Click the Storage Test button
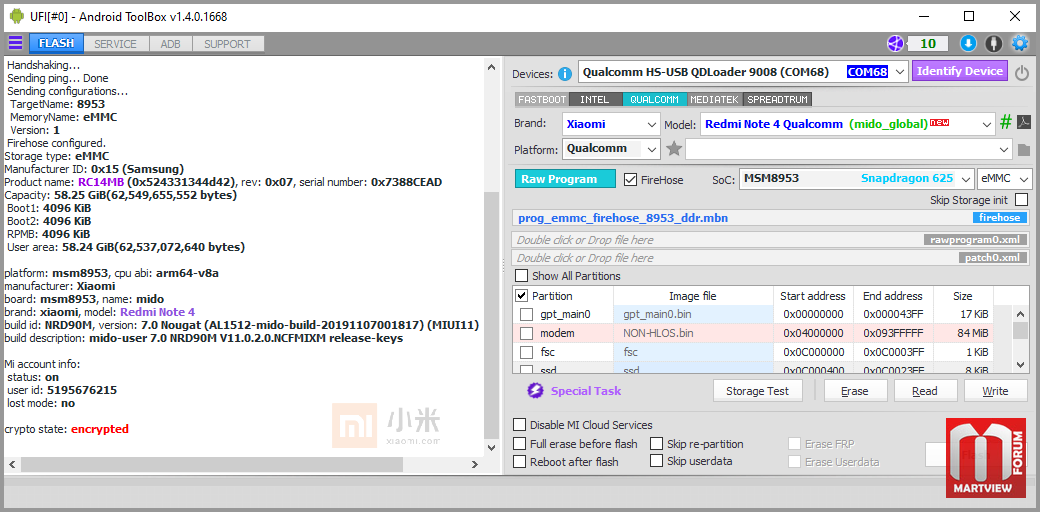The image size is (1040, 512). (x=757, y=391)
